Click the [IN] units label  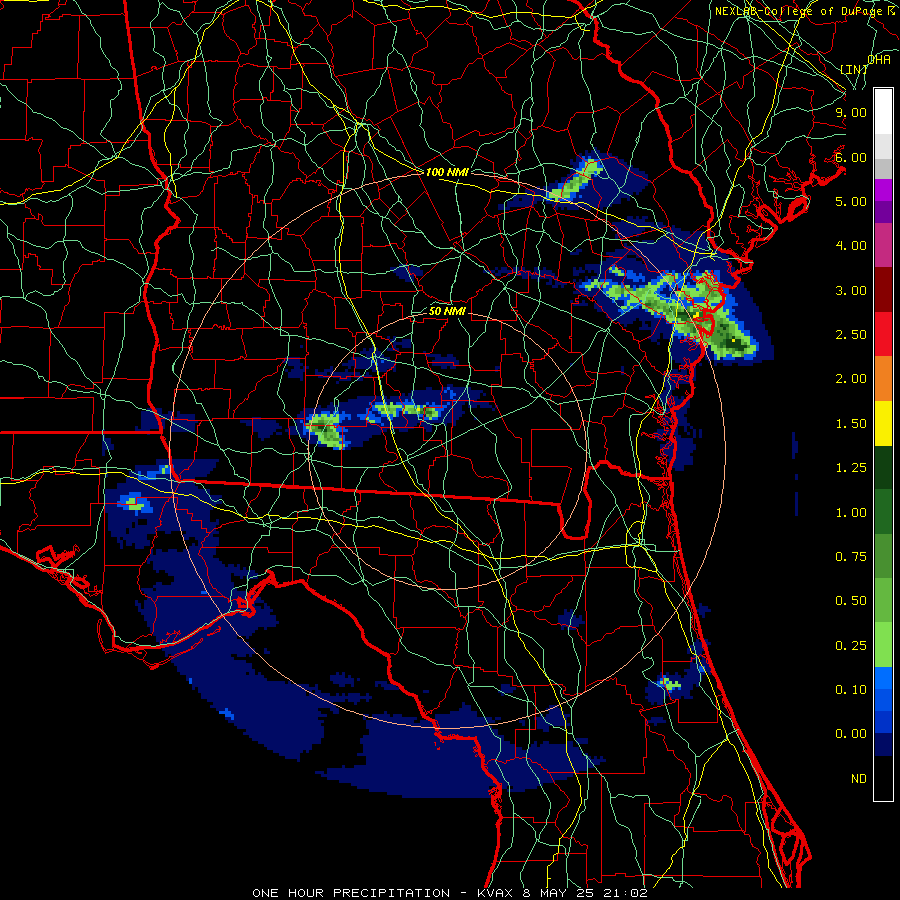[x=854, y=69]
